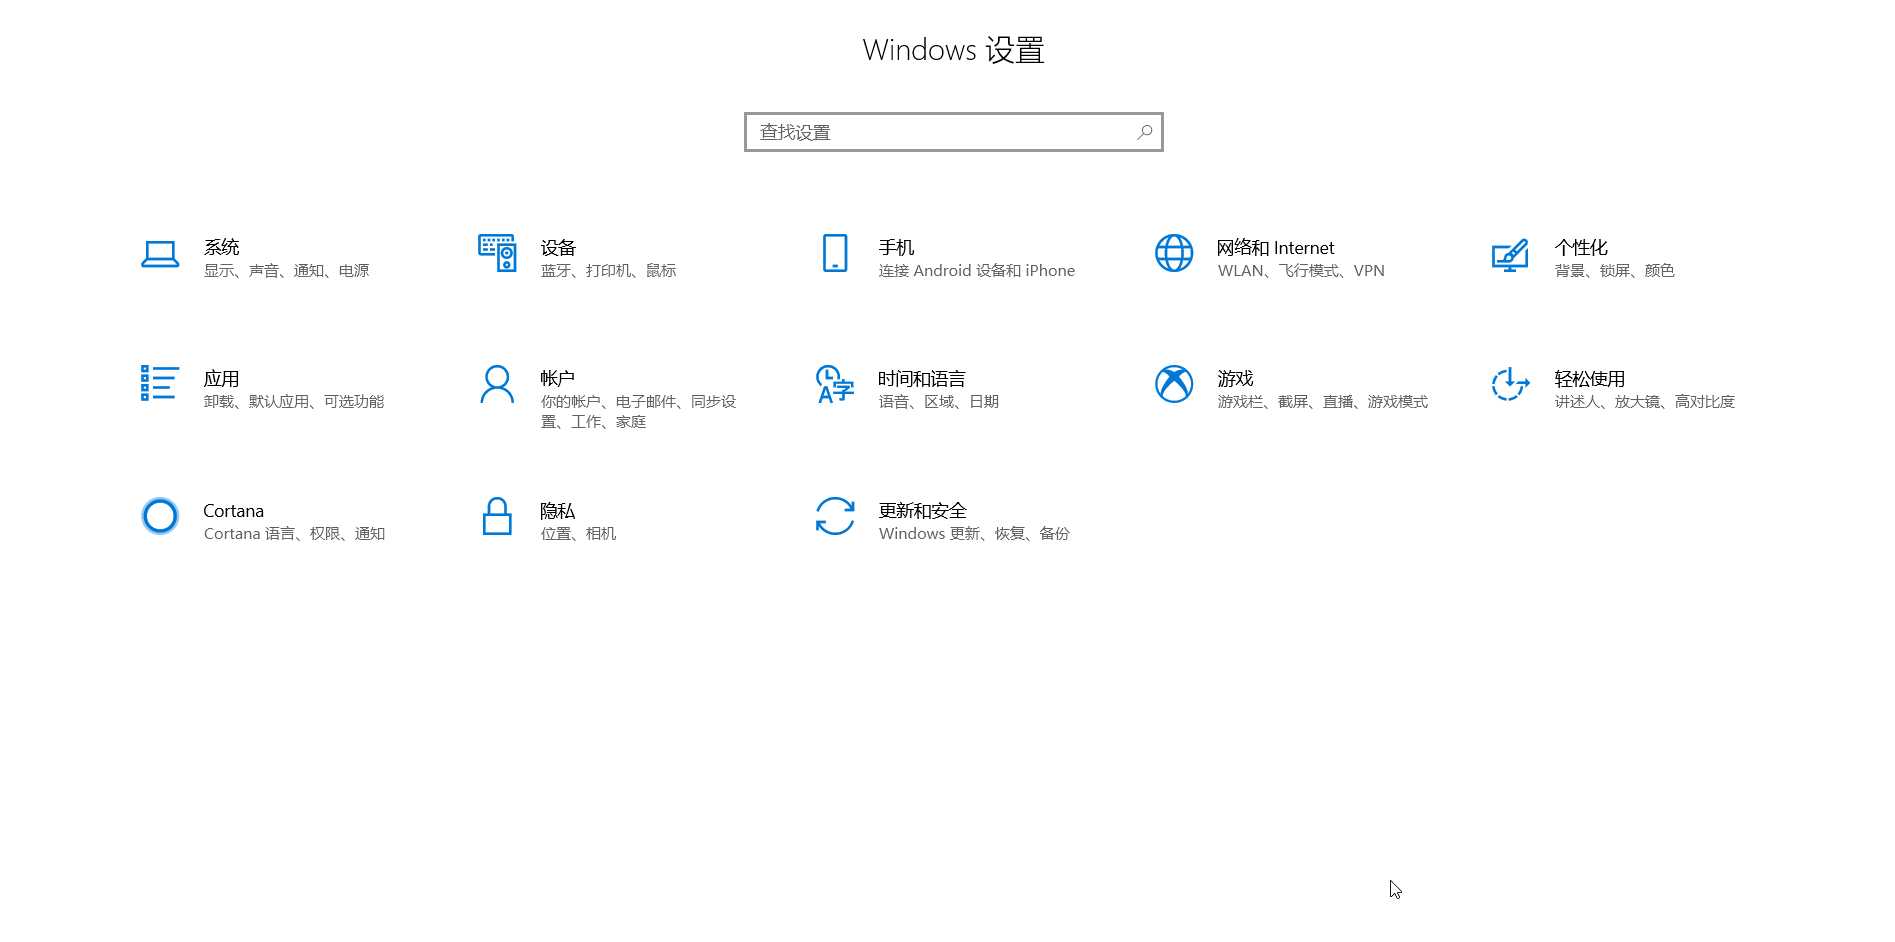Click description 背景、锁屏、颜色
The width and height of the screenshot is (1895, 942).
coord(1614,270)
